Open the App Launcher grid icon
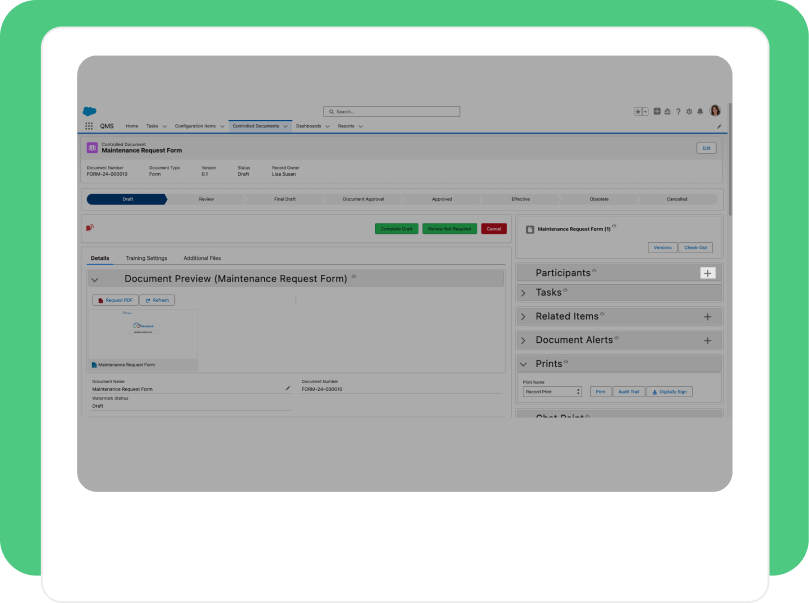Viewport: 809px width, 603px height. (89, 126)
